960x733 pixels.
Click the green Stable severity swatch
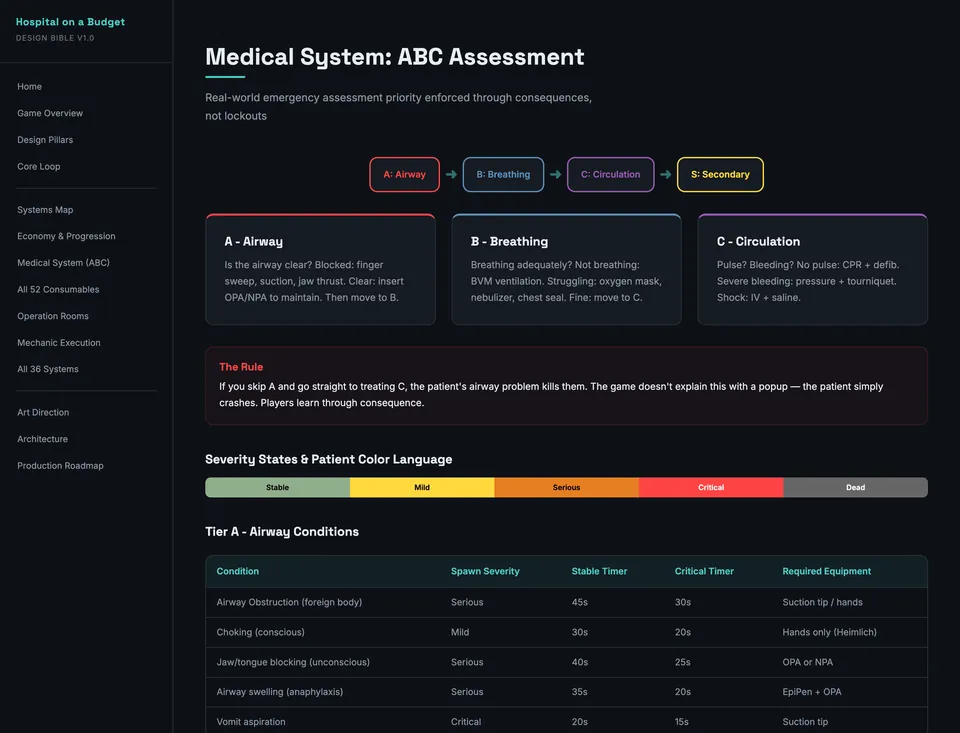click(277, 487)
